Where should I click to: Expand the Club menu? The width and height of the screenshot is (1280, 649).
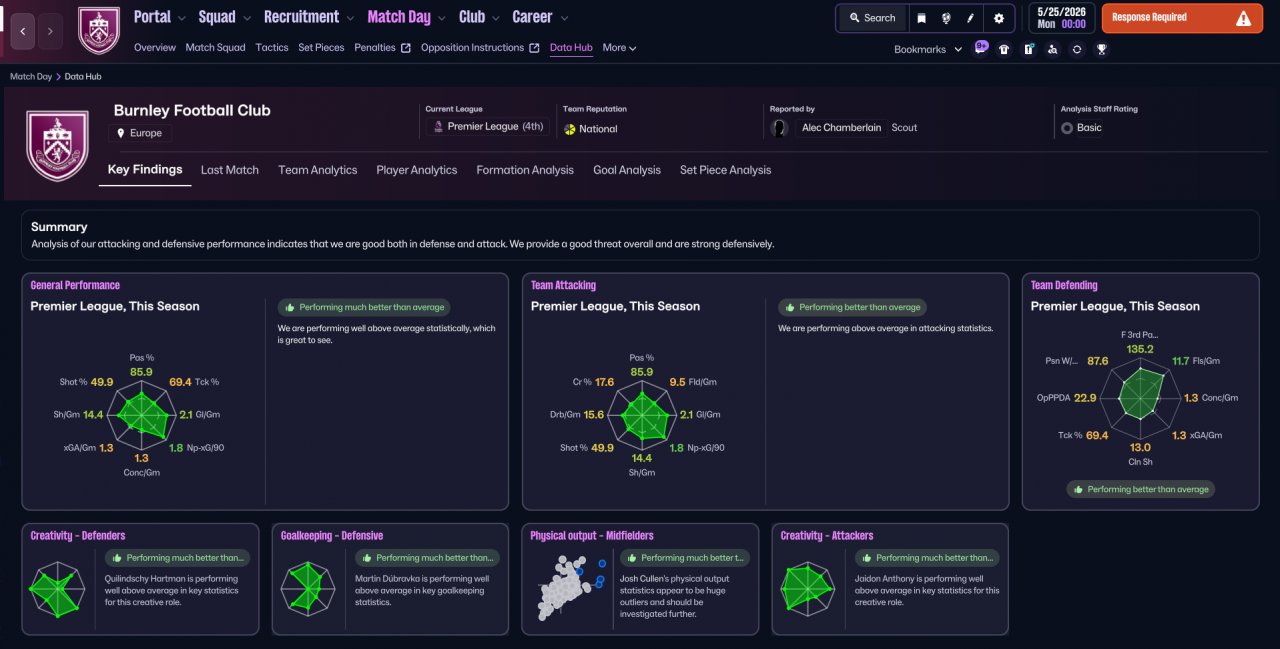pyautogui.click(x=479, y=17)
